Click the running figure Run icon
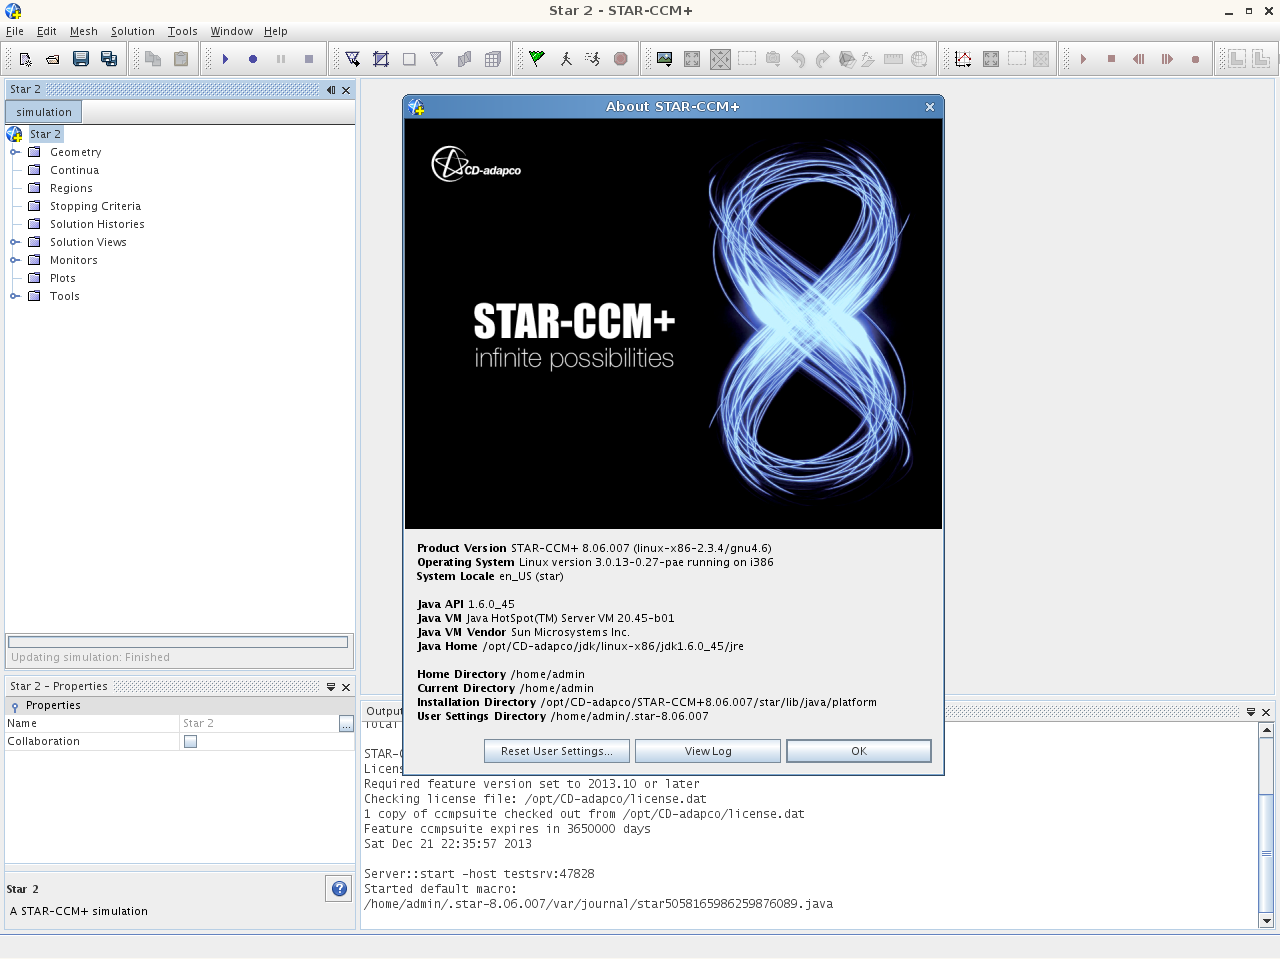This screenshot has height=960, width=1280. (593, 59)
